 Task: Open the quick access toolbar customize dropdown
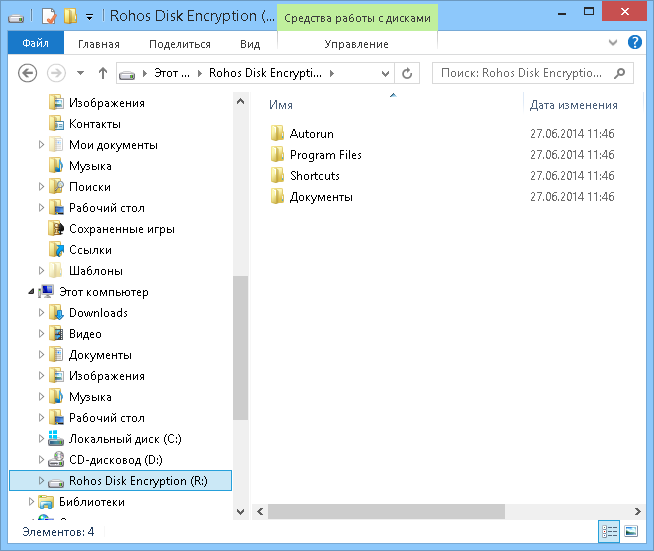[89, 17]
